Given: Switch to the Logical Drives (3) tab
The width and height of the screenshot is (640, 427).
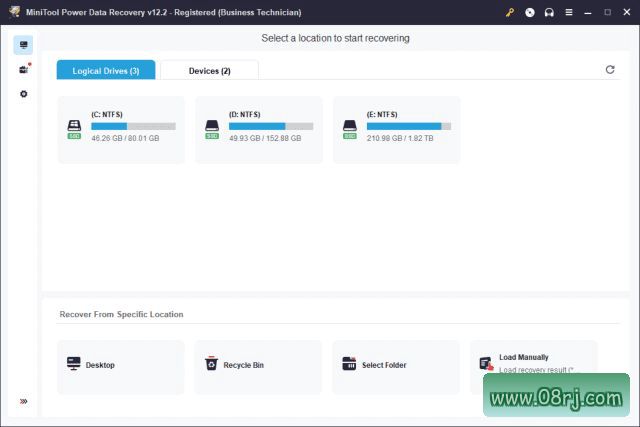Looking at the screenshot, I should click(106, 70).
